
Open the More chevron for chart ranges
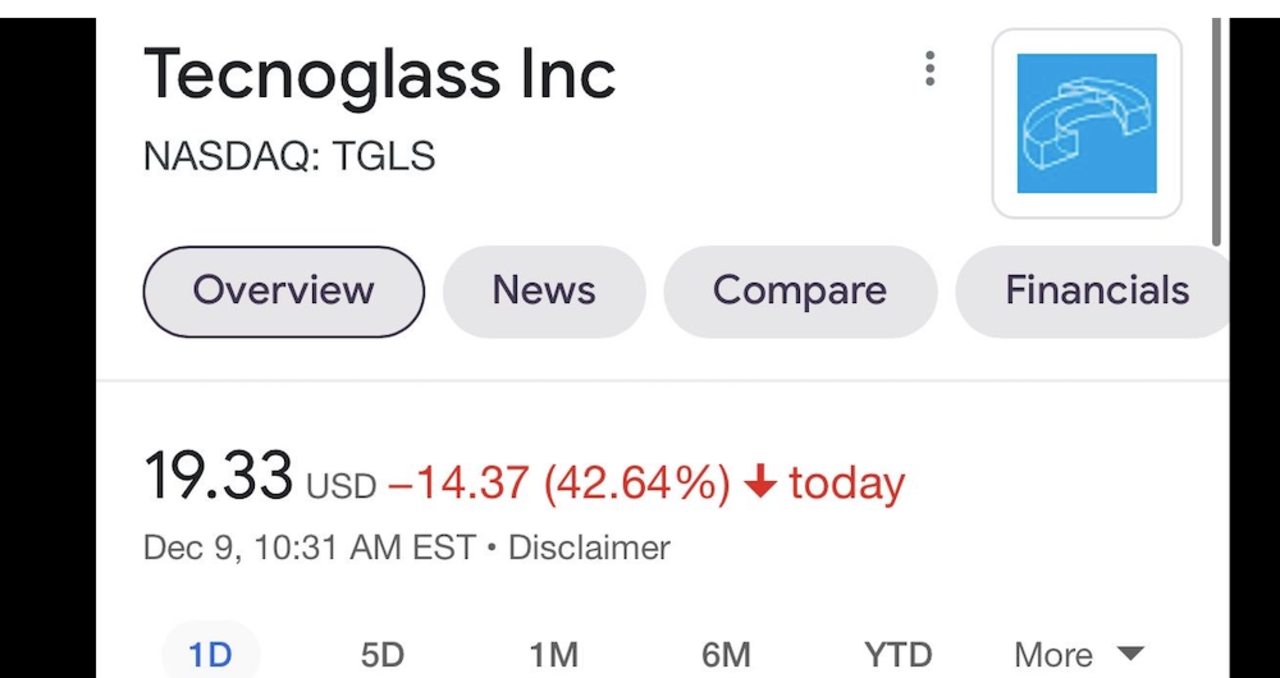coord(1130,654)
